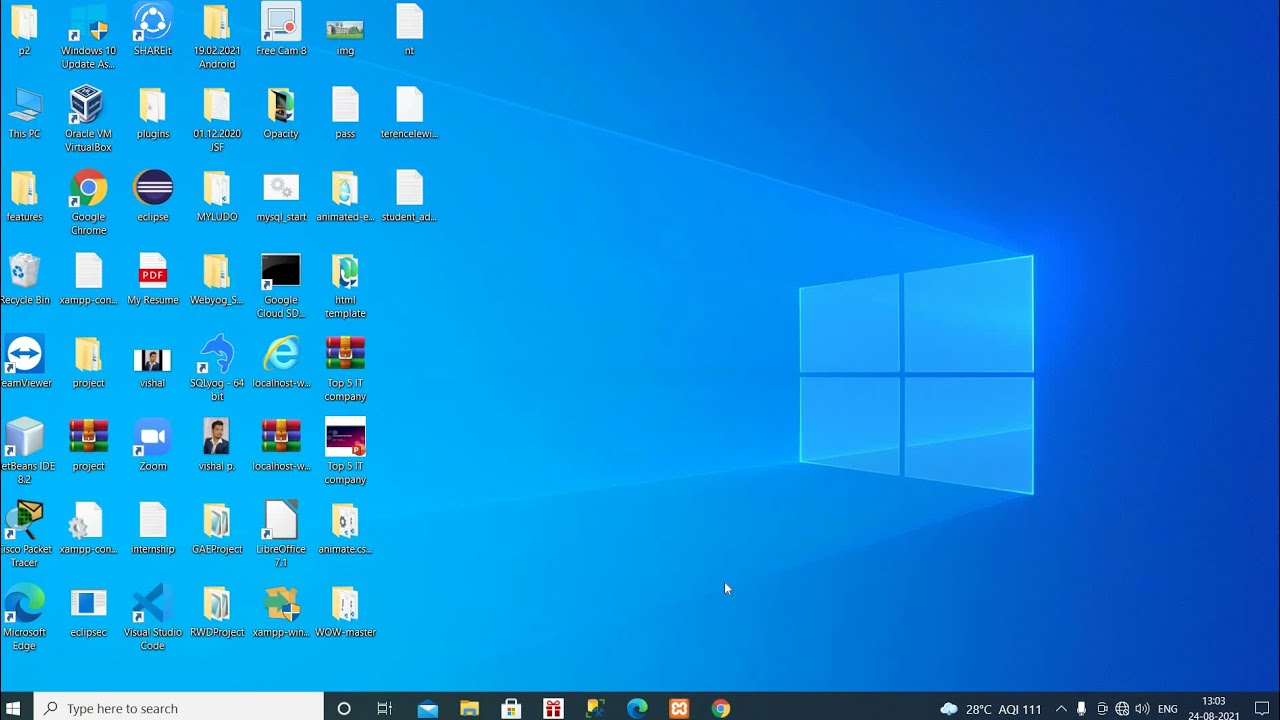Open the Windows Start menu
1280x720 pixels.
pos(14,708)
